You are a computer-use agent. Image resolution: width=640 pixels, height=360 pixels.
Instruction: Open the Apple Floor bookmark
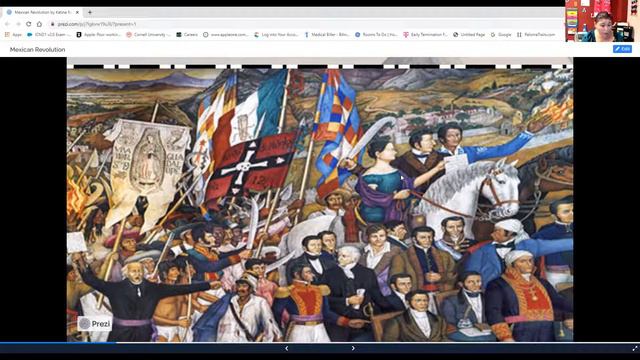pos(99,35)
